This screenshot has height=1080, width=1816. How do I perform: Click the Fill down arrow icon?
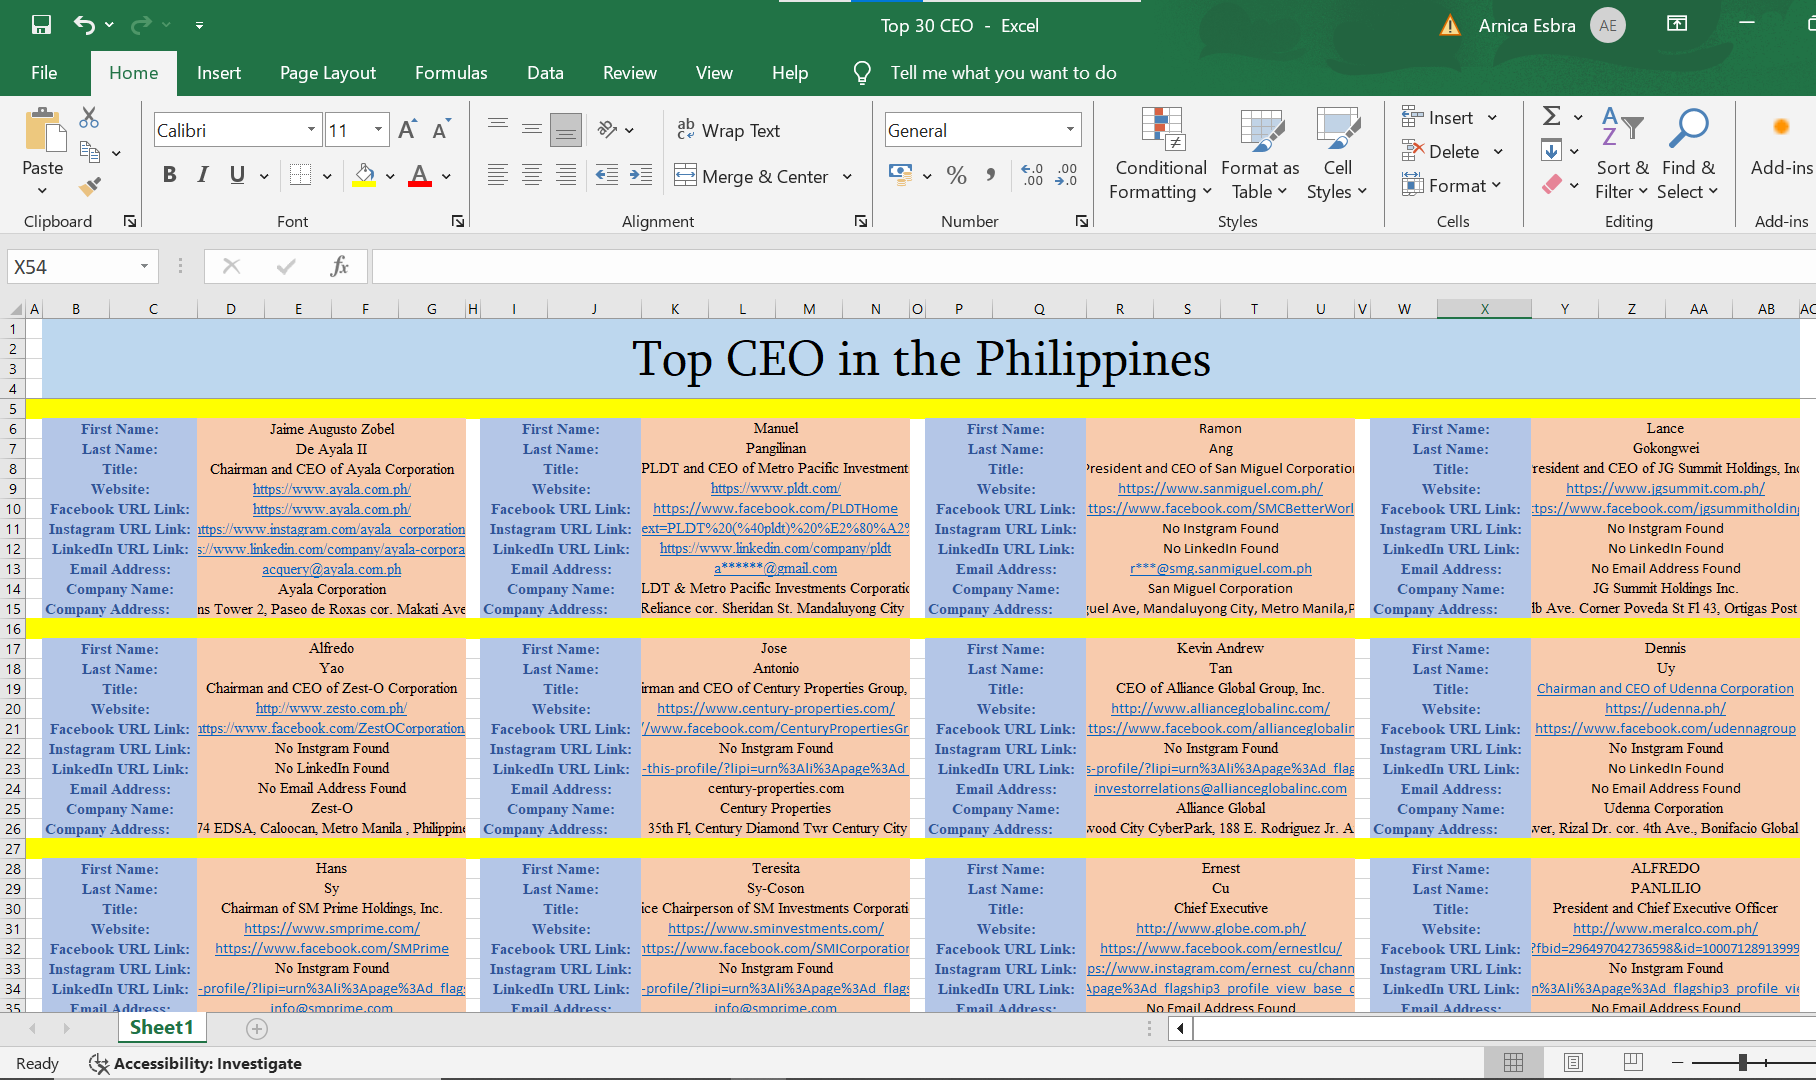point(1552,151)
